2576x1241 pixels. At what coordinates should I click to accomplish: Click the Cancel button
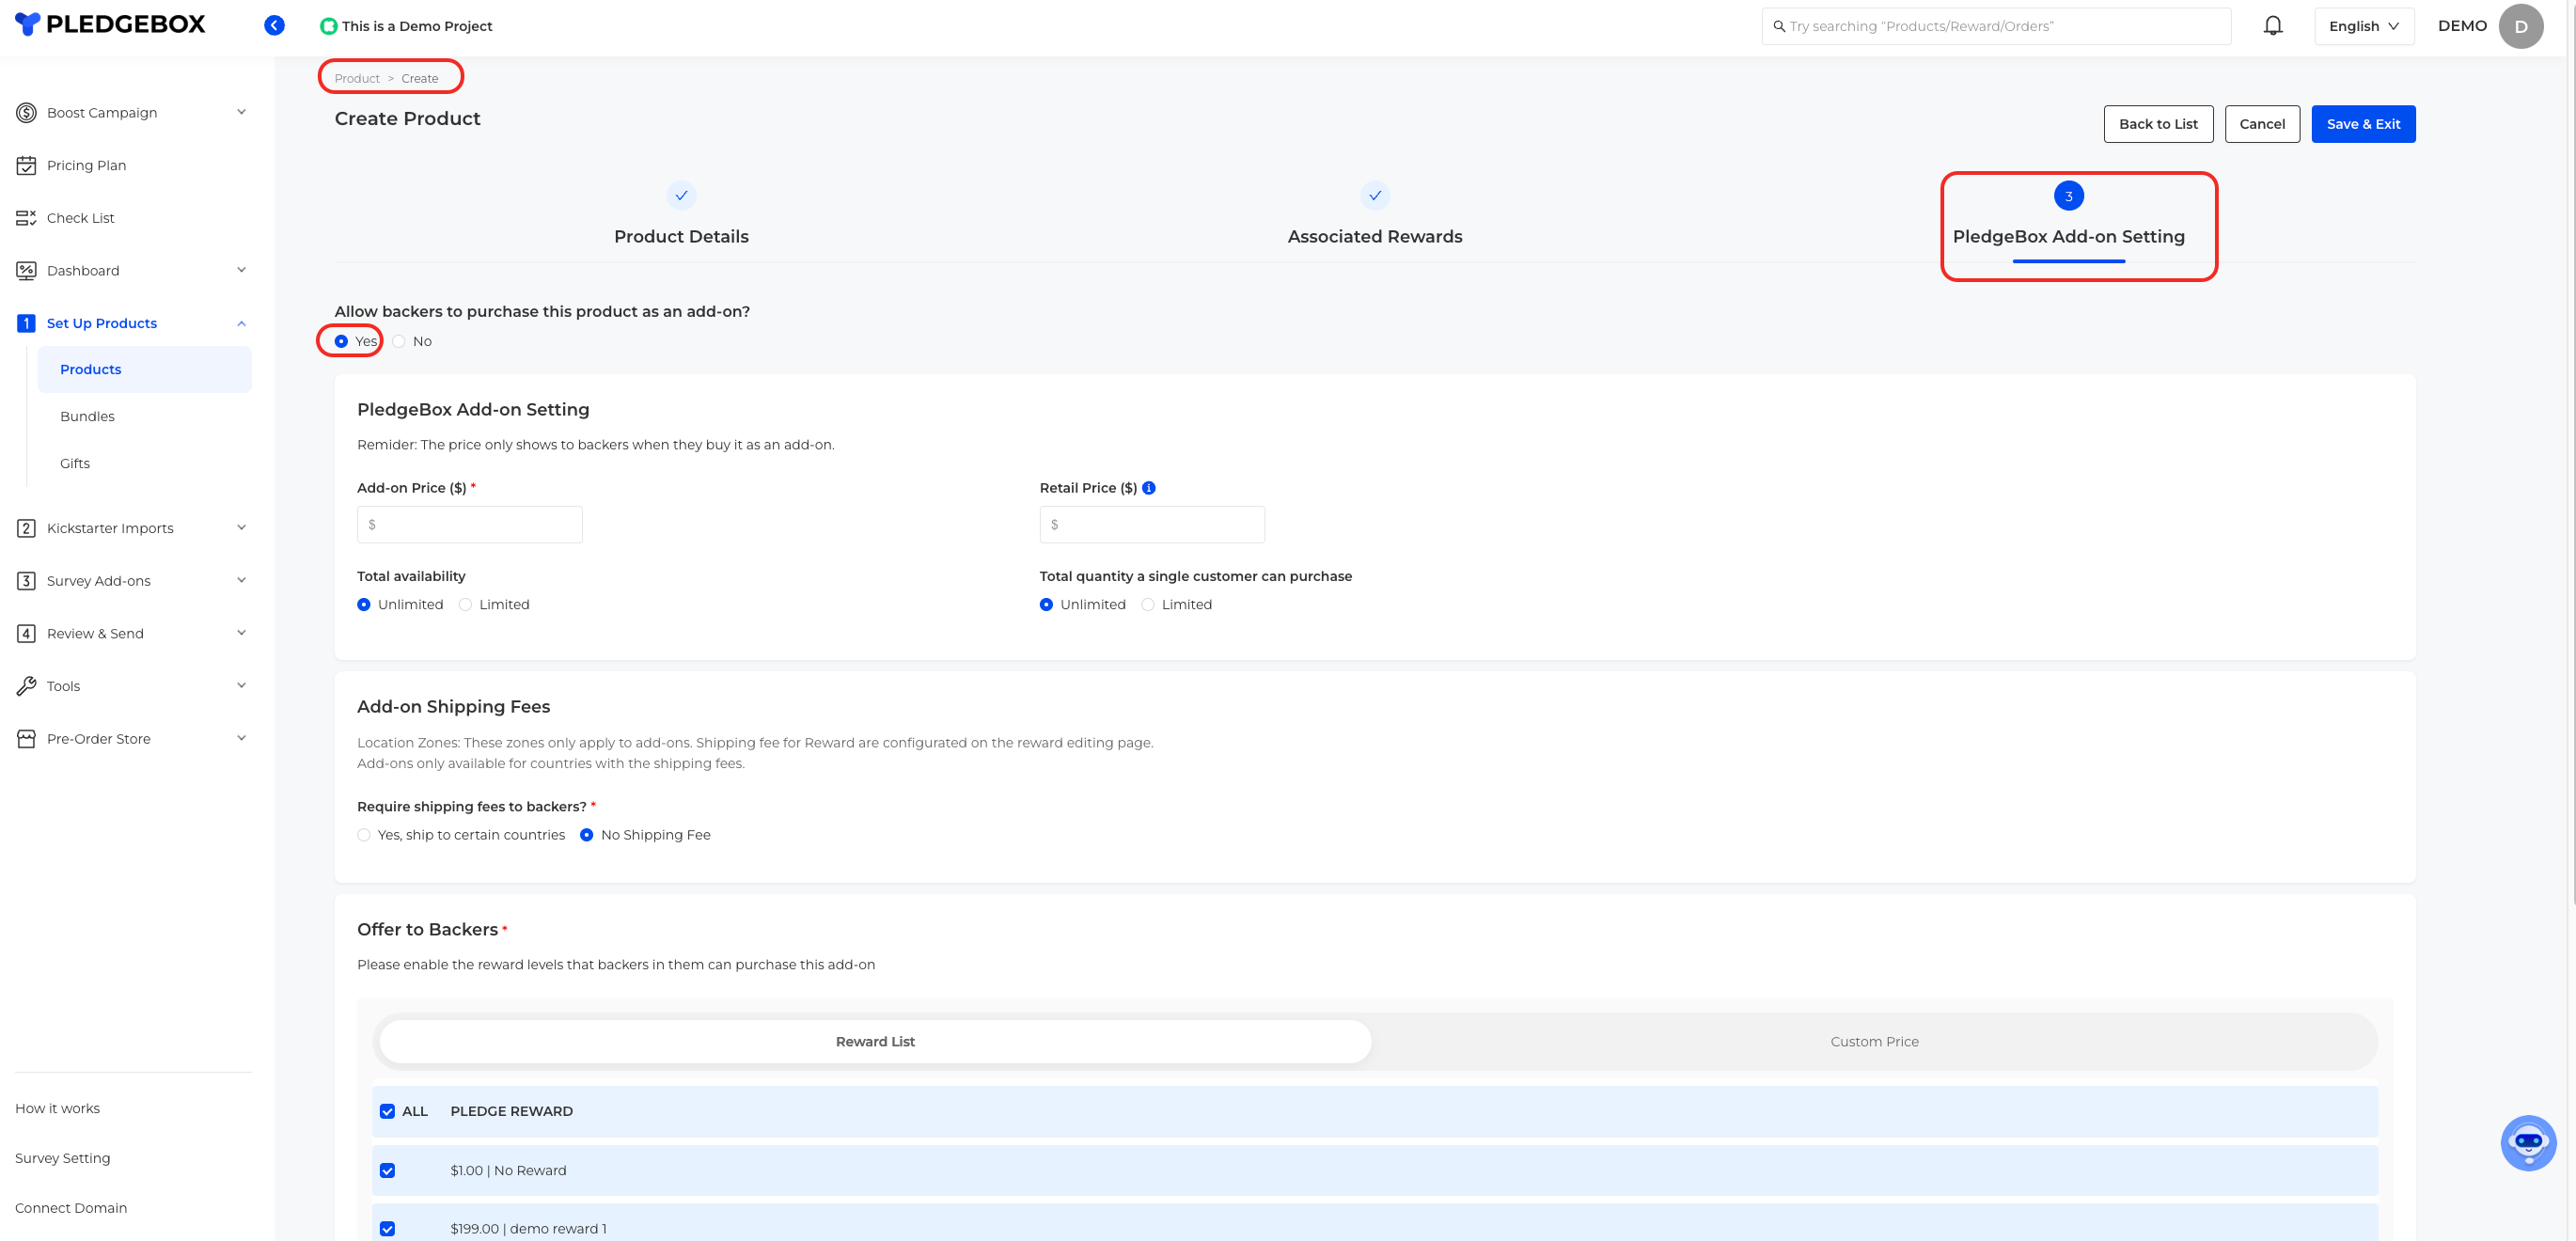[x=2262, y=124]
